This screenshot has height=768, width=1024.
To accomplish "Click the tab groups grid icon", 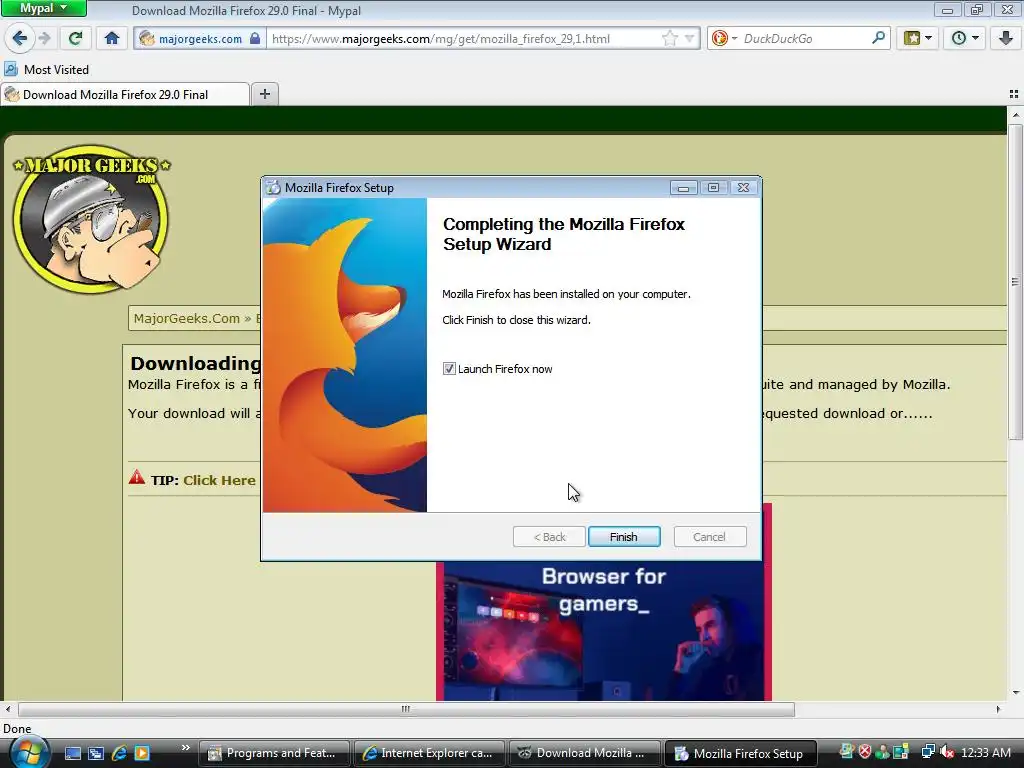I will [1014, 95].
